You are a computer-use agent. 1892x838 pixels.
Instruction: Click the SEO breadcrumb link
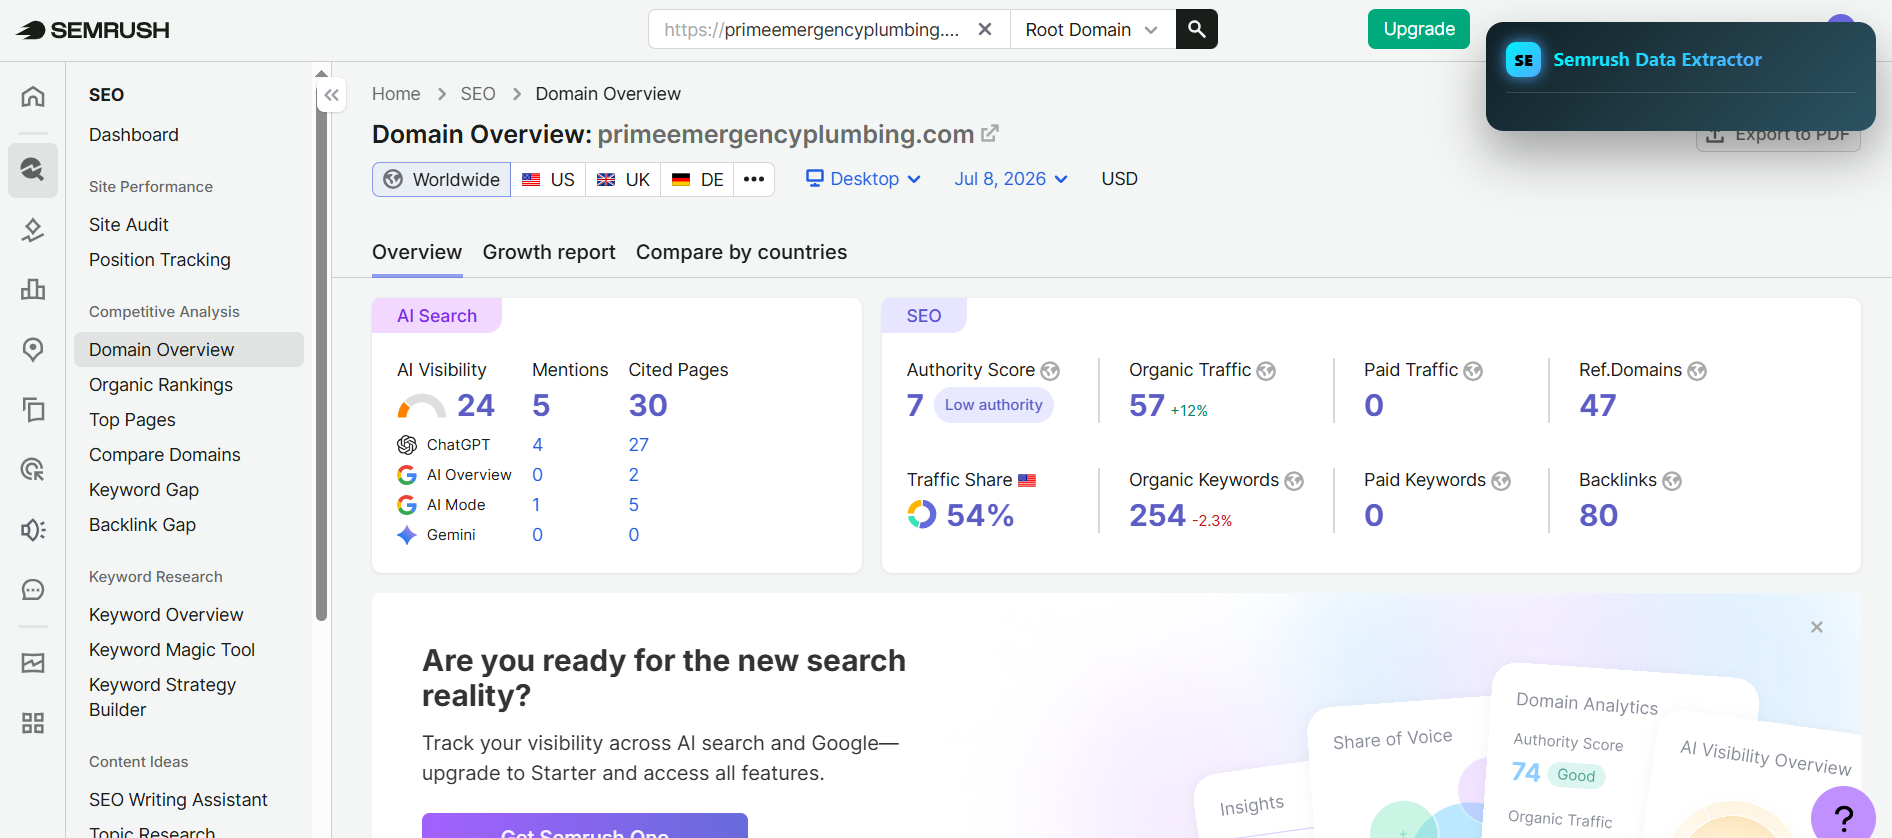478,94
